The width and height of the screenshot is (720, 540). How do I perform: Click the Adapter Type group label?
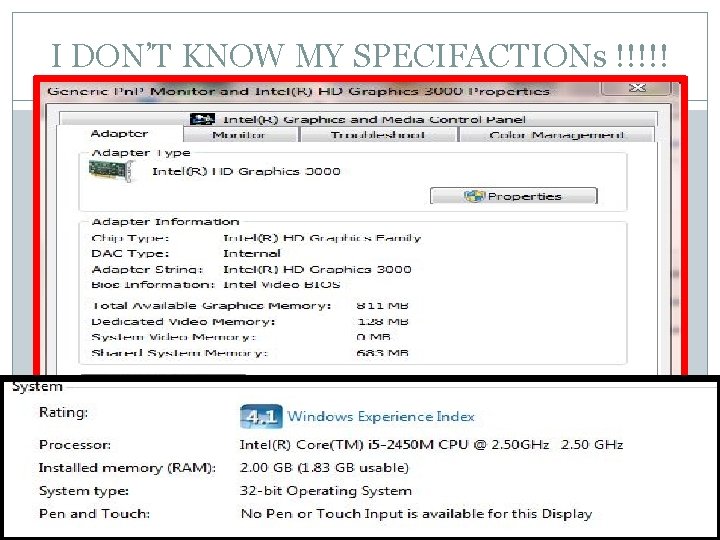coord(141,153)
